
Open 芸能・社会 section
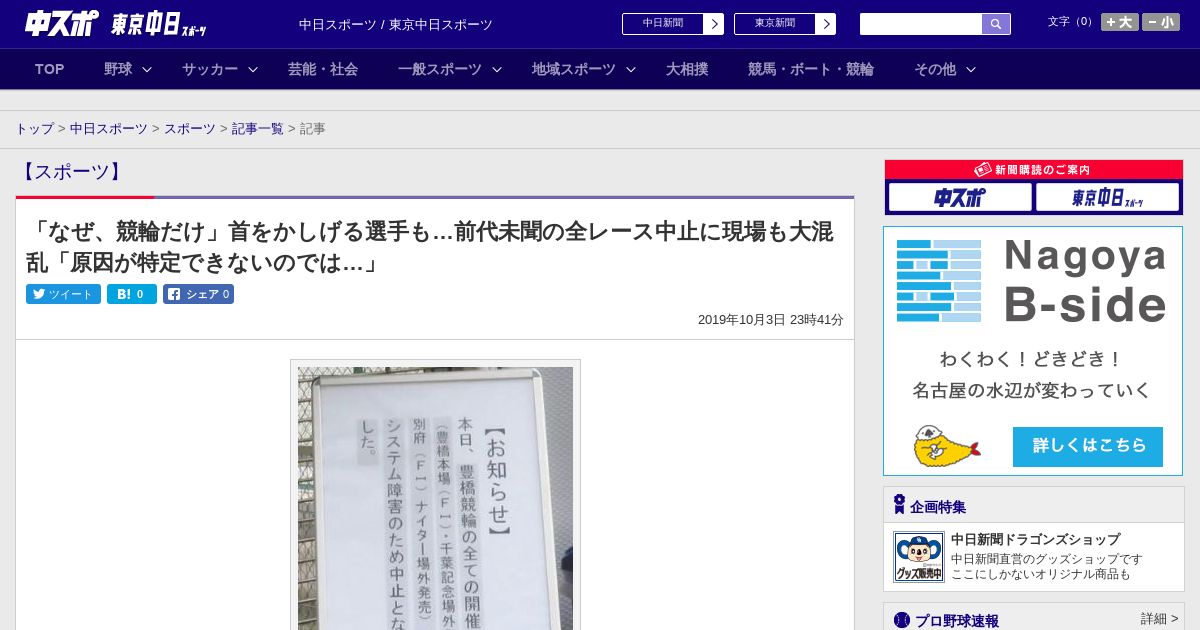click(x=323, y=69)
